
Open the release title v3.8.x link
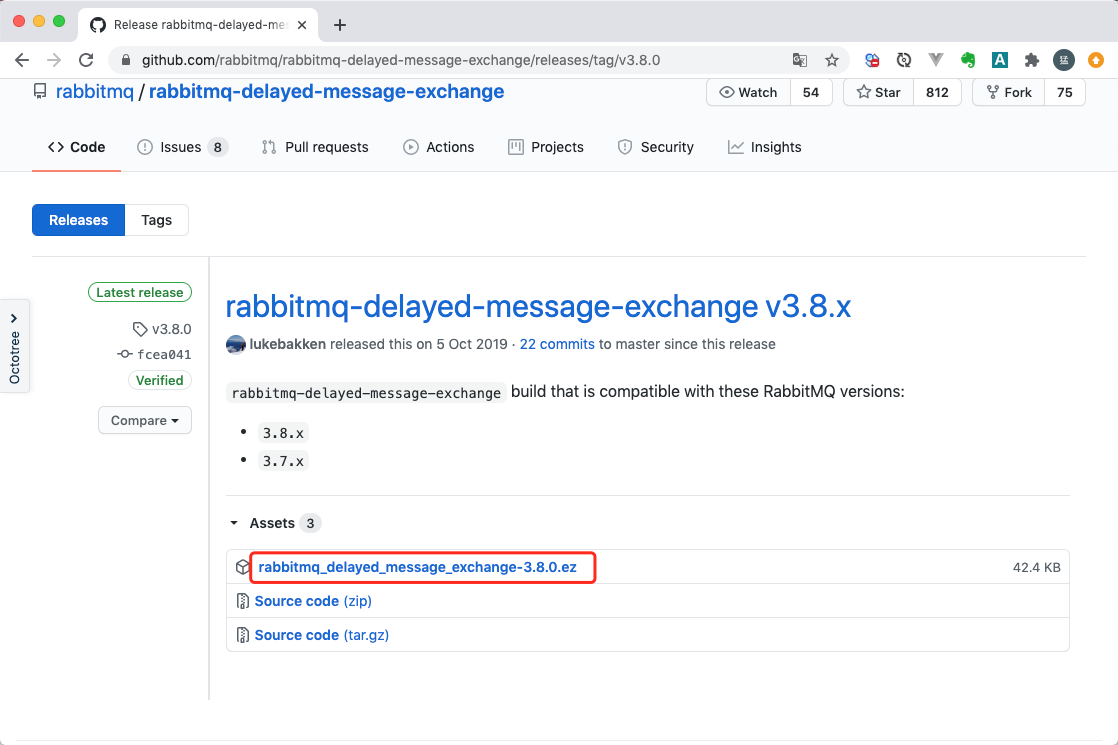[538, 307]
